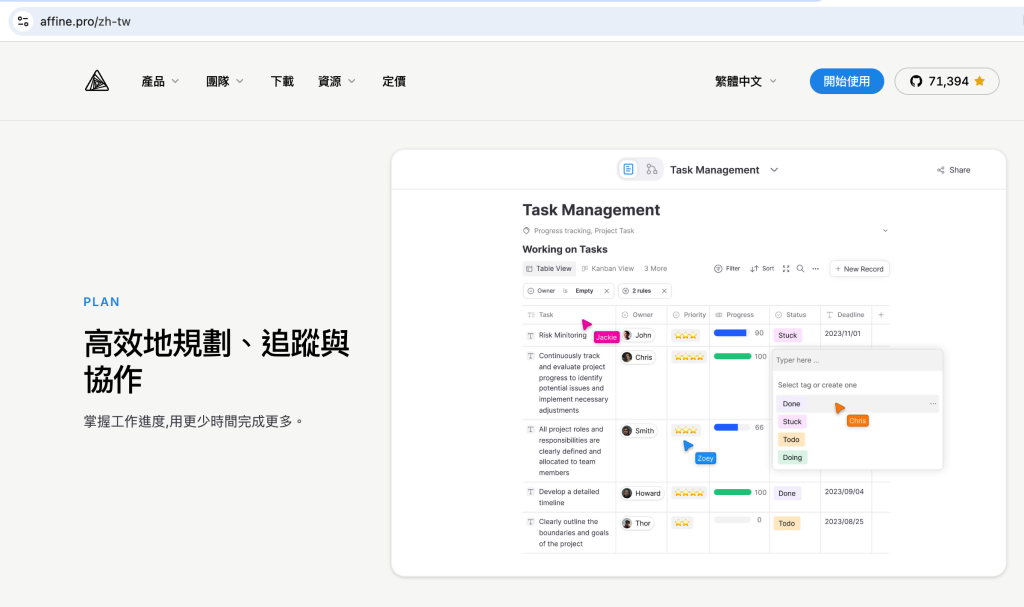Click the Risk Minitoring task cell
Viewport: 1024px width, 607px height.
coord(562,335)
